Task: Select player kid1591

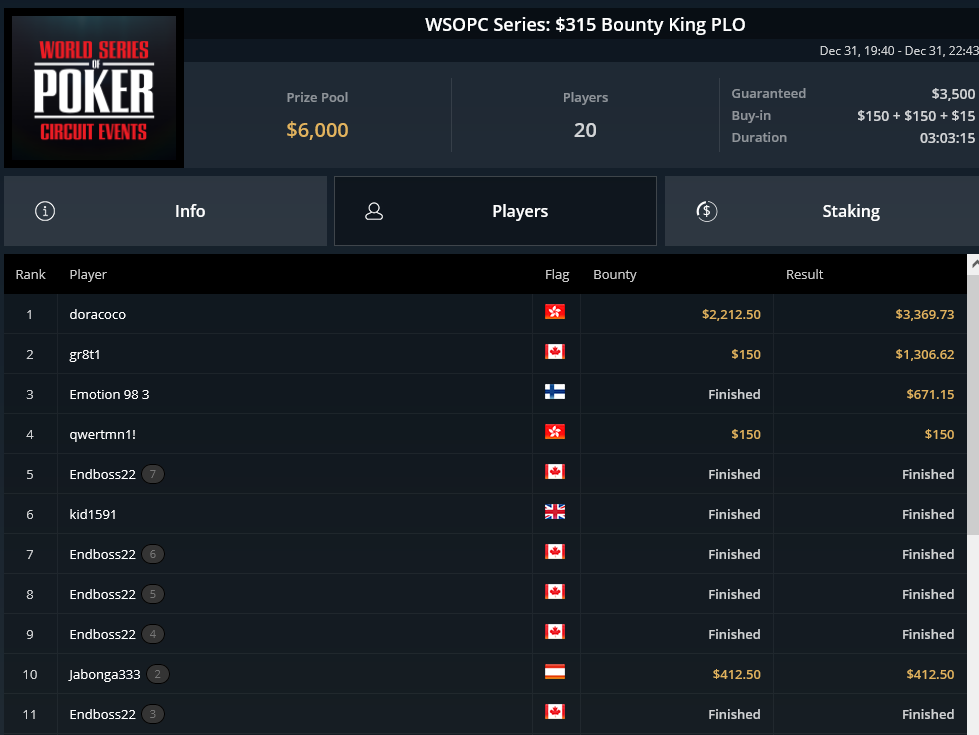Action: click(92, 514)
